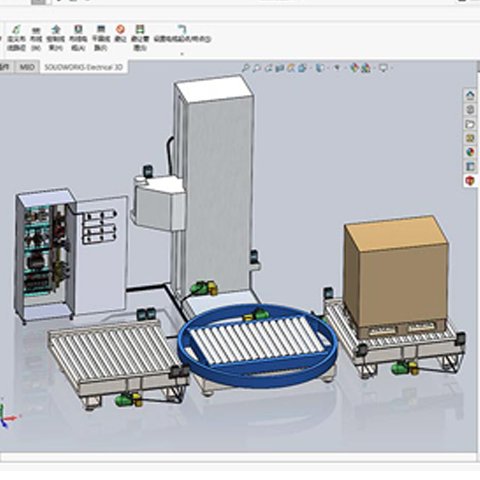
Task: Expand the Hide/Show Items dropdown arrow
Action: click(x=345, y=68)
